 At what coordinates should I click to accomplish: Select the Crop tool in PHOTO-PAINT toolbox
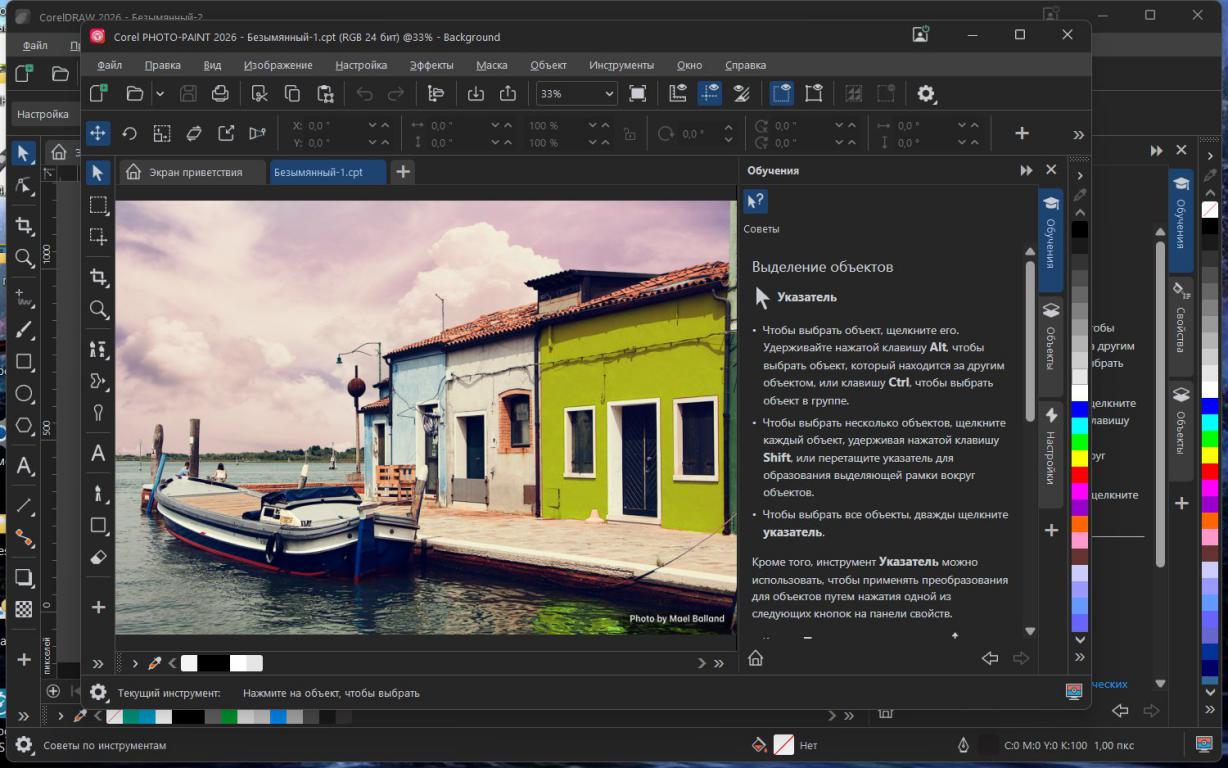(x=98, y=277)
